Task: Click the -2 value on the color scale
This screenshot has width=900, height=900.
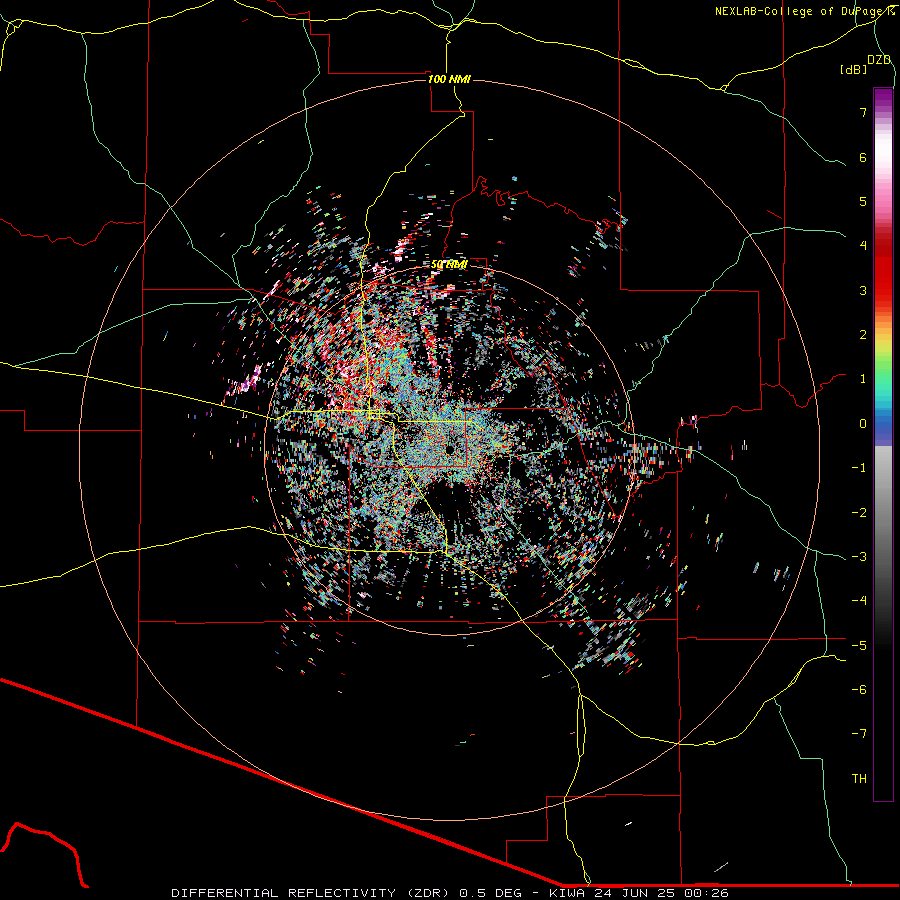Action: pyautogui.click(x=859, y=512)
